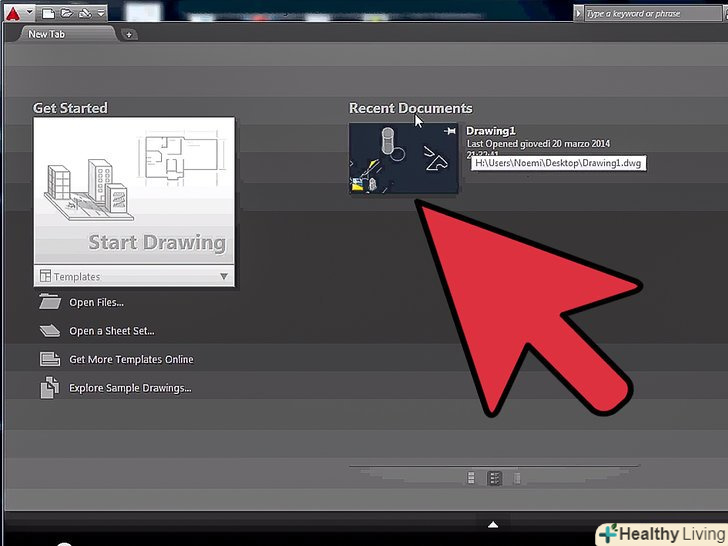Click the Open folder icon in toolbar
Viewport: 728px width, 546px height.
[66, 13]
